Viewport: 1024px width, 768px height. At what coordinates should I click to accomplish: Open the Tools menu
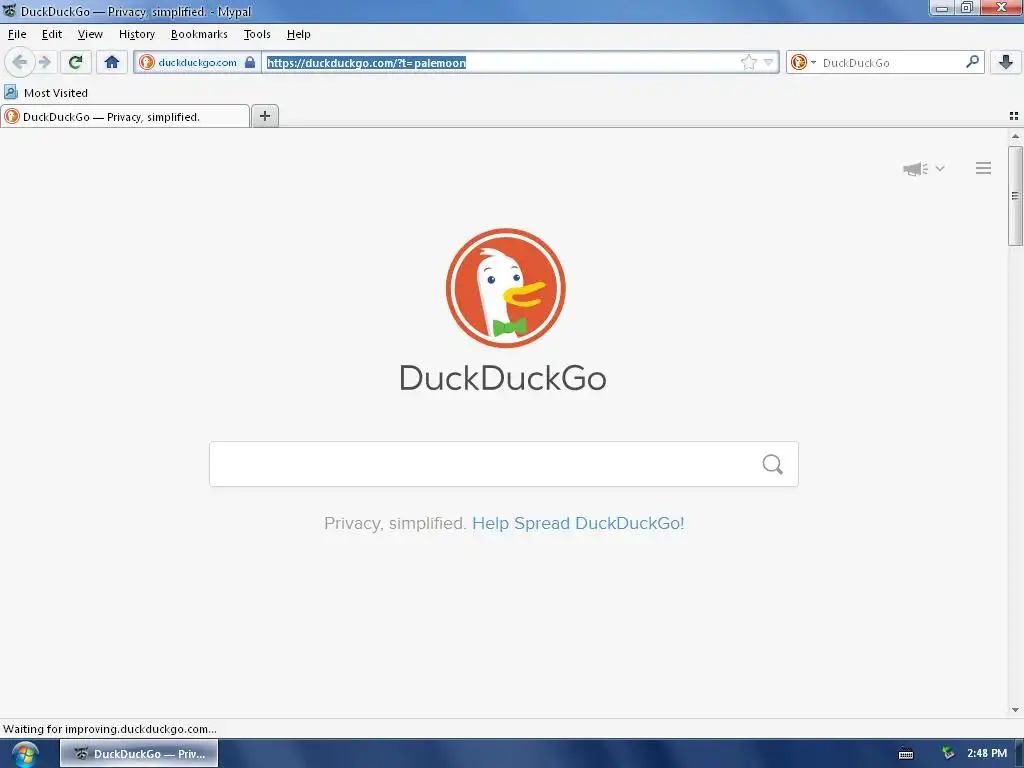257,34
